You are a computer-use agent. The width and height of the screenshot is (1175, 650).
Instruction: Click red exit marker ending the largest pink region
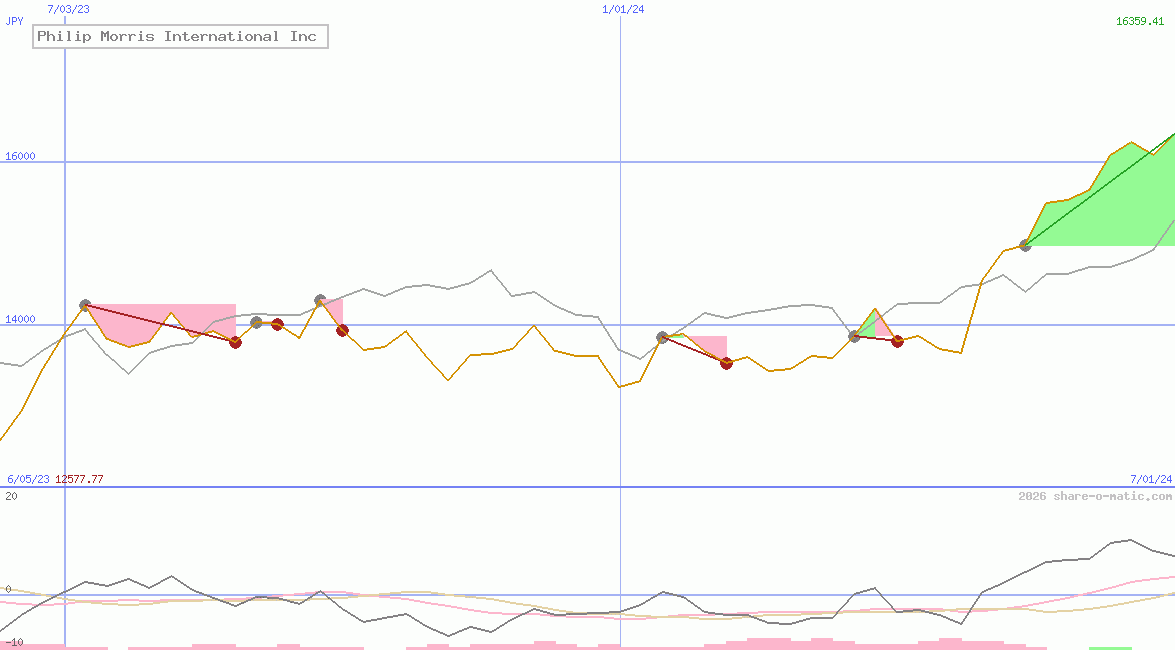[235, 343]
